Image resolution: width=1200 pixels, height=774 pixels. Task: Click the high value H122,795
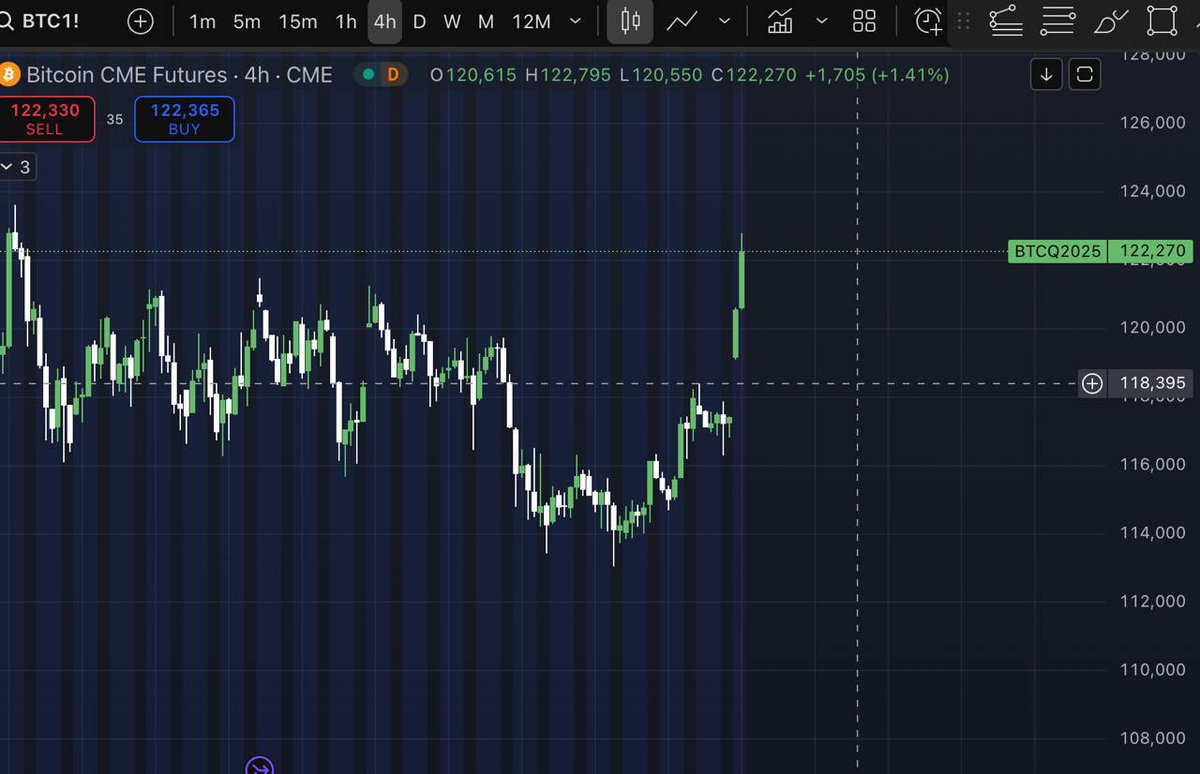[x=567, y=75]
